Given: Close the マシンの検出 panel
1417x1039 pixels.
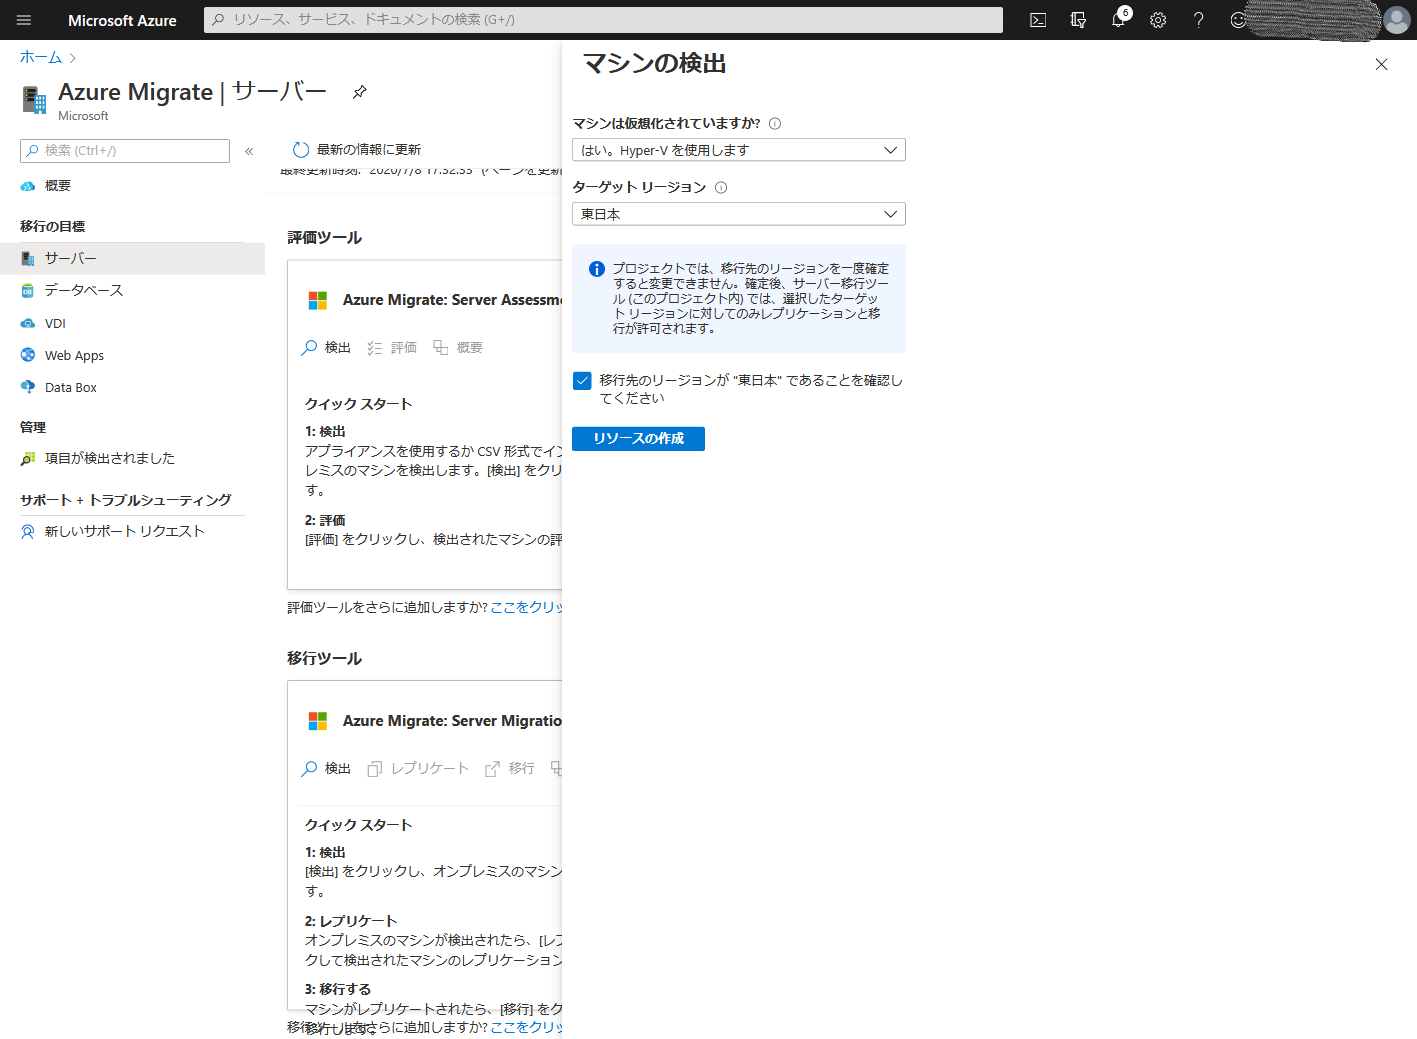Looking at the screenshot, I should (x=1381, y=64).
